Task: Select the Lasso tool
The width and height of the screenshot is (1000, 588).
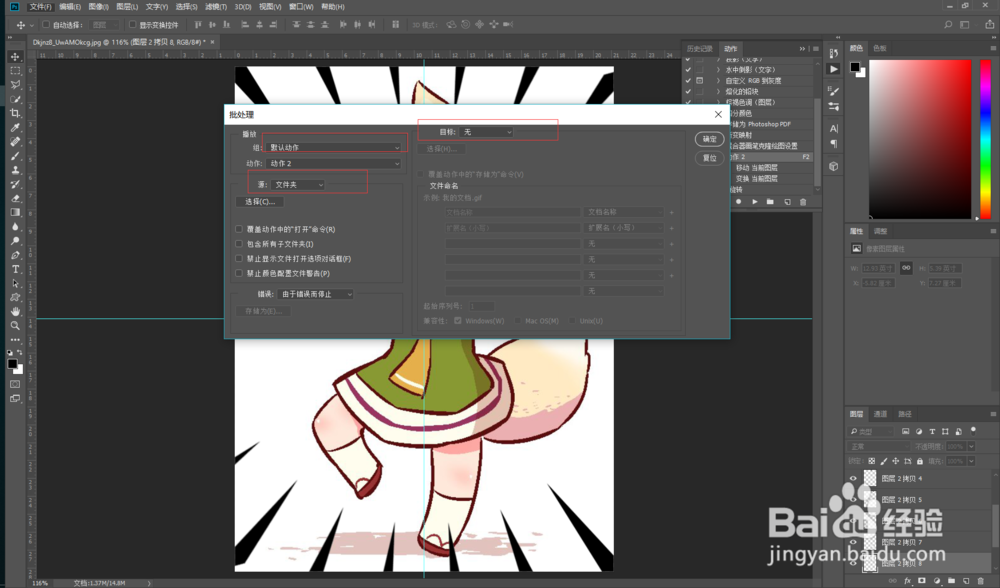Action: coord(15,85)
